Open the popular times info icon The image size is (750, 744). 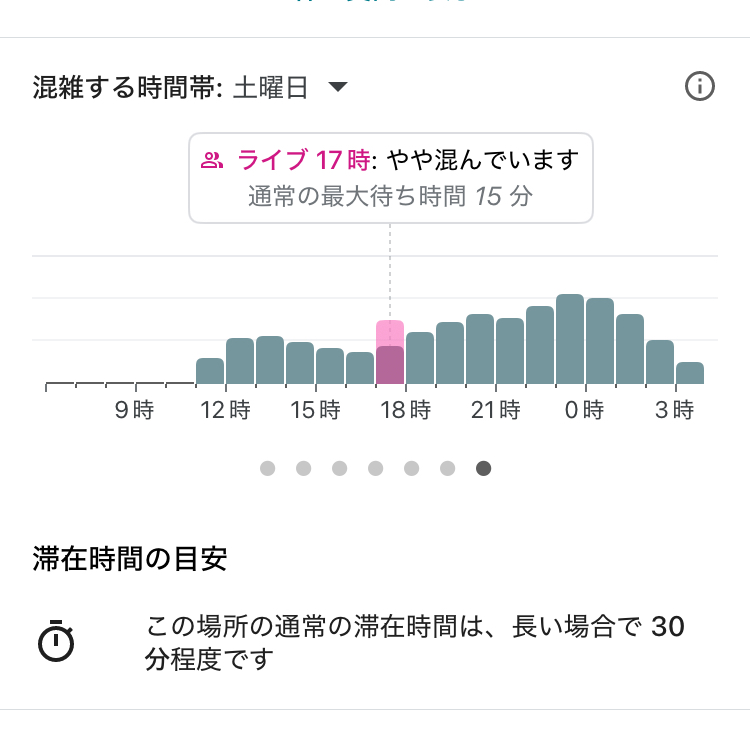(699, 87)
